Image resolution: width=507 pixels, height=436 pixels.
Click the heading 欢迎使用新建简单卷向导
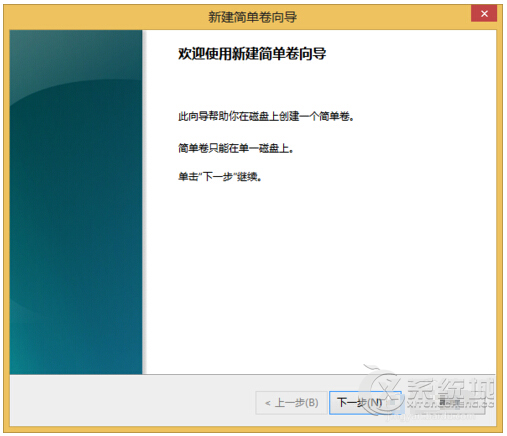(252, 54)
